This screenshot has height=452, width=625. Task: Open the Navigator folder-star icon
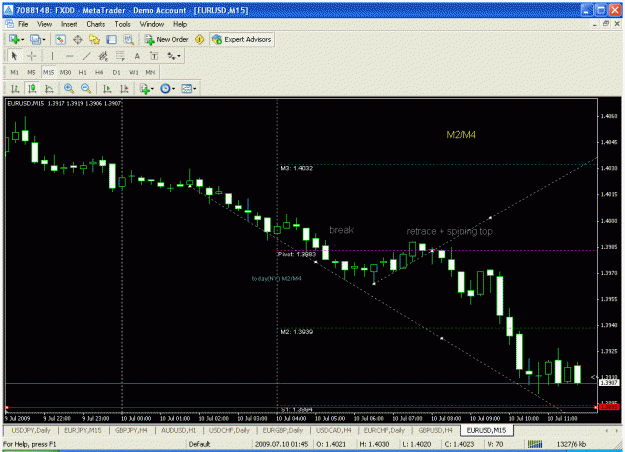(x=94, y=39)
